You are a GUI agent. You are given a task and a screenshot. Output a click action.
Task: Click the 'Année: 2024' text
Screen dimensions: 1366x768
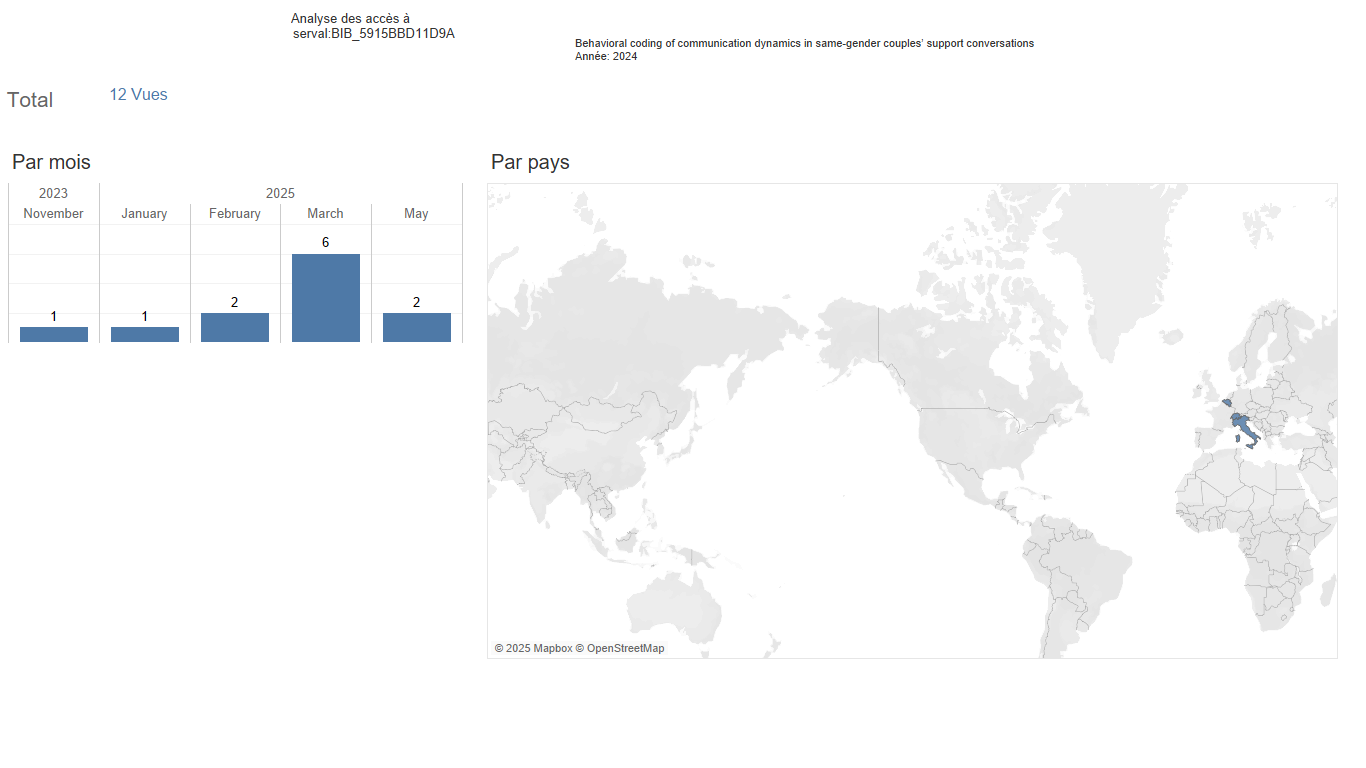(x=606, y=57)
